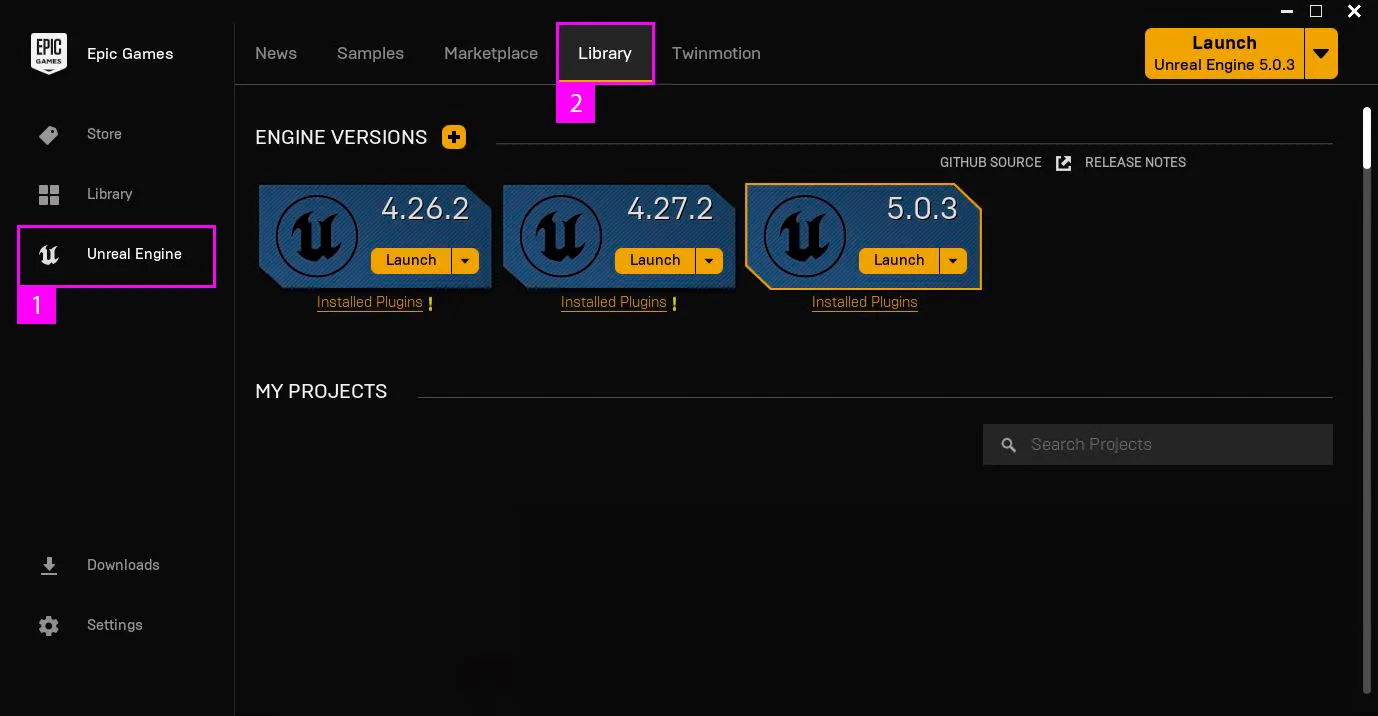Focus the Search Projects field
Viewport: 1378px width, 716px height.
1158,445
